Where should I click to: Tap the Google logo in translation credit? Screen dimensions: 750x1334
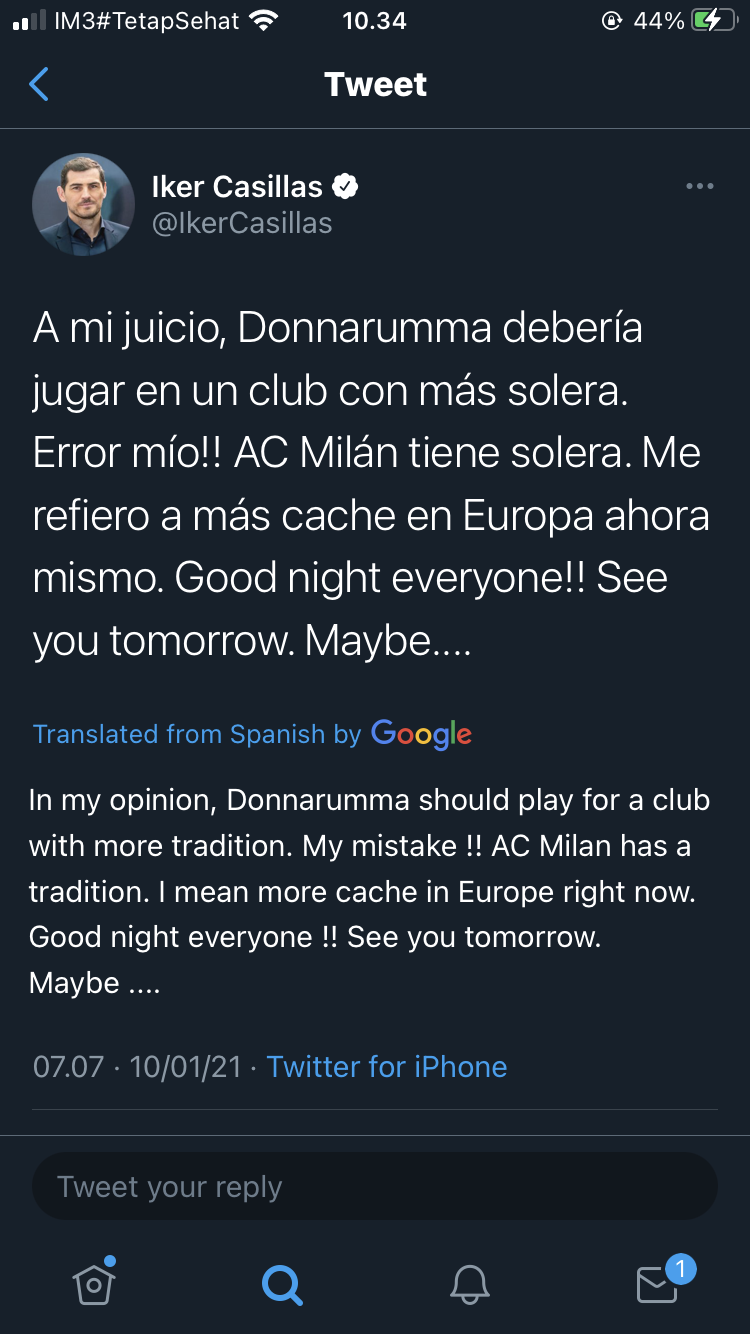(421, 734)
